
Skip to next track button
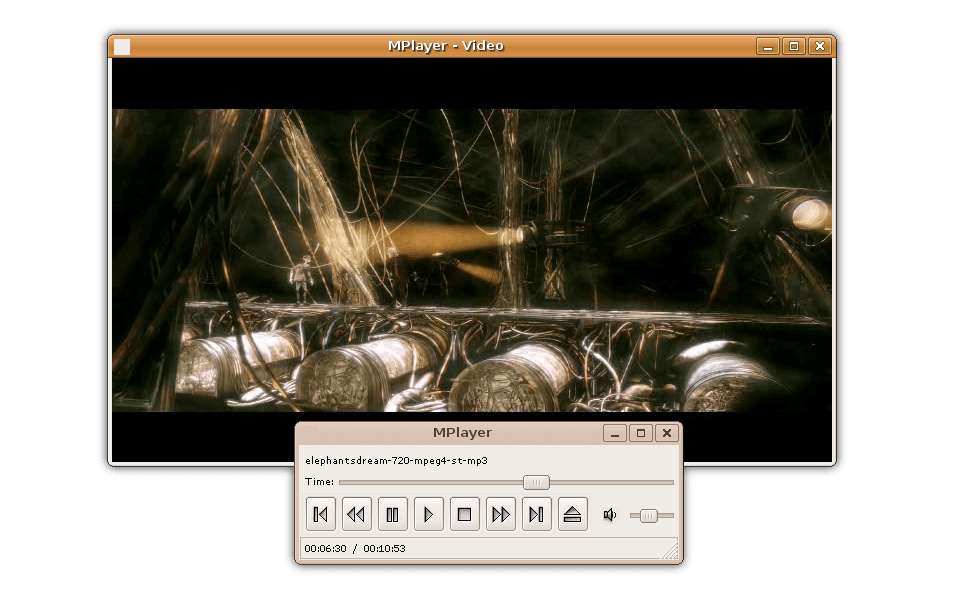(537, 514)
